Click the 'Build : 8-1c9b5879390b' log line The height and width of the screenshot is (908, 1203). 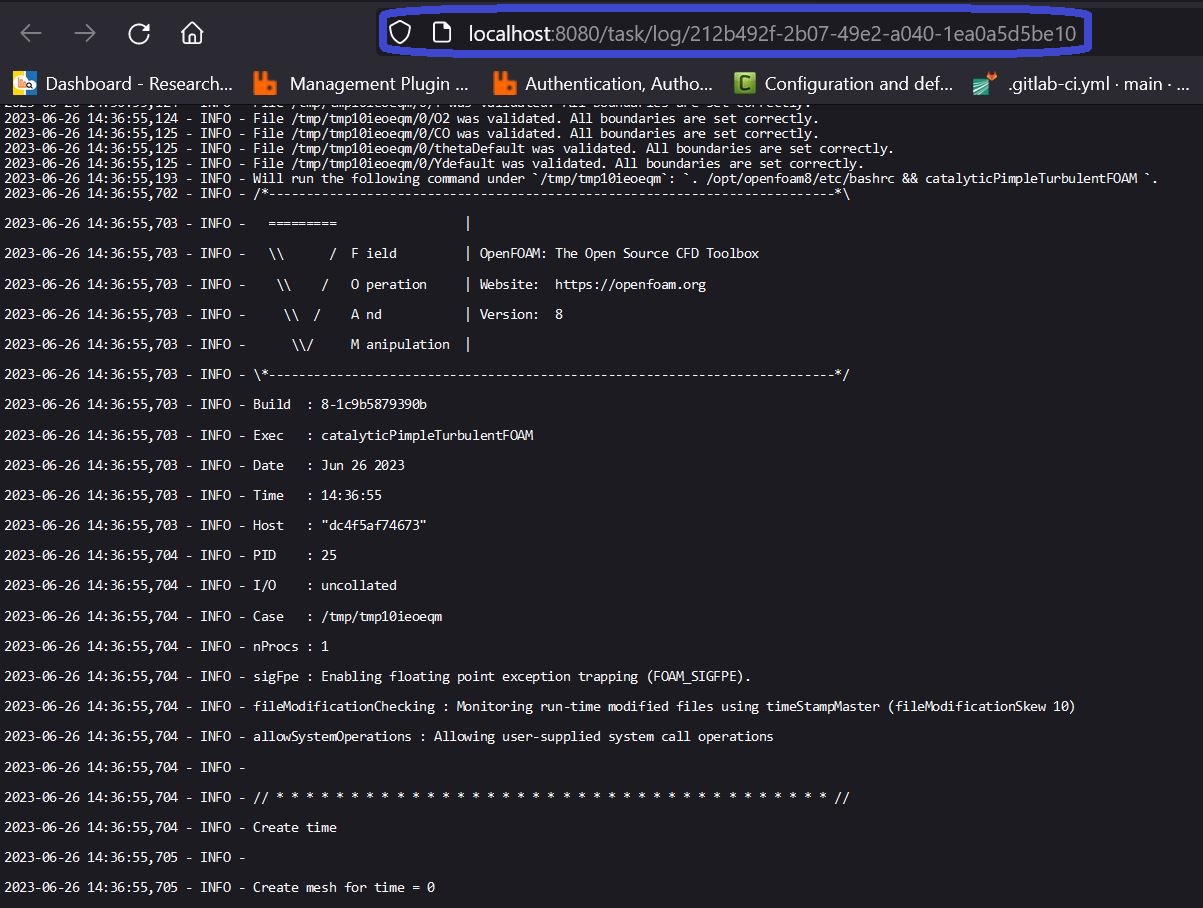[215, 405]
